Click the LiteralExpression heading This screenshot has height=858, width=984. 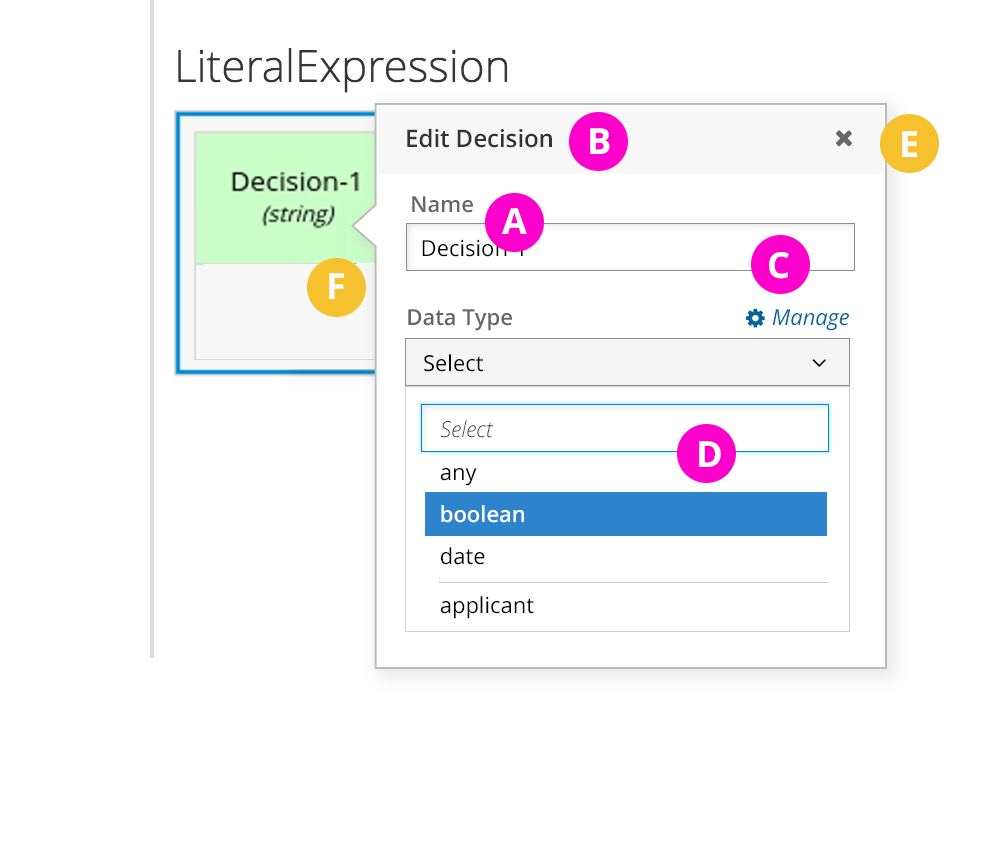tap(342, 67)
